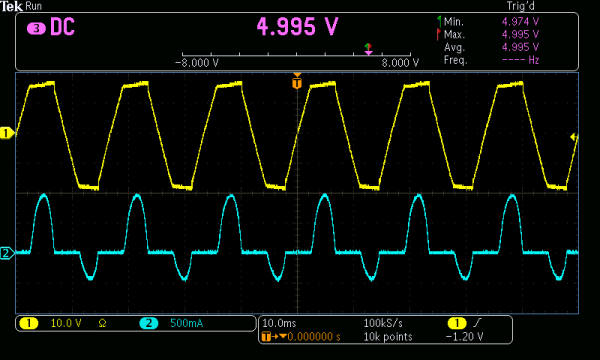Click the yellow trigger level arrow
The width and height of the screenshot is (600, 360).
click(x=574, y=137)
